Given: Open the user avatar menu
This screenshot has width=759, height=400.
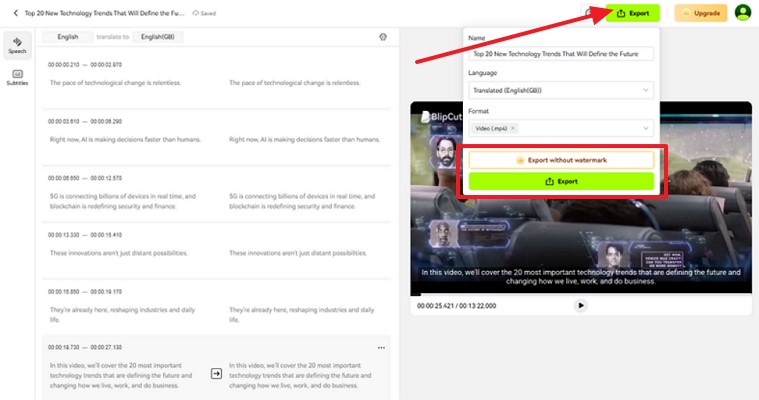Looking at the screenshot, I should click(743, 13).
